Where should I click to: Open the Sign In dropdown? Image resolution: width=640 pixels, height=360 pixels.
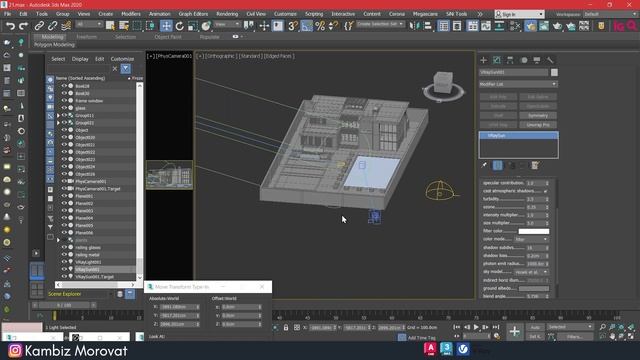coord(519,14)
